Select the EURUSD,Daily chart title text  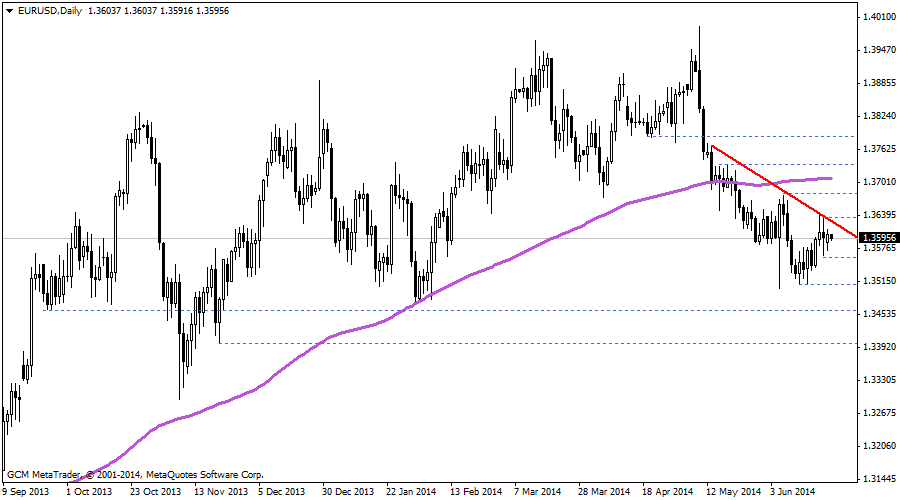coord(50,11)
